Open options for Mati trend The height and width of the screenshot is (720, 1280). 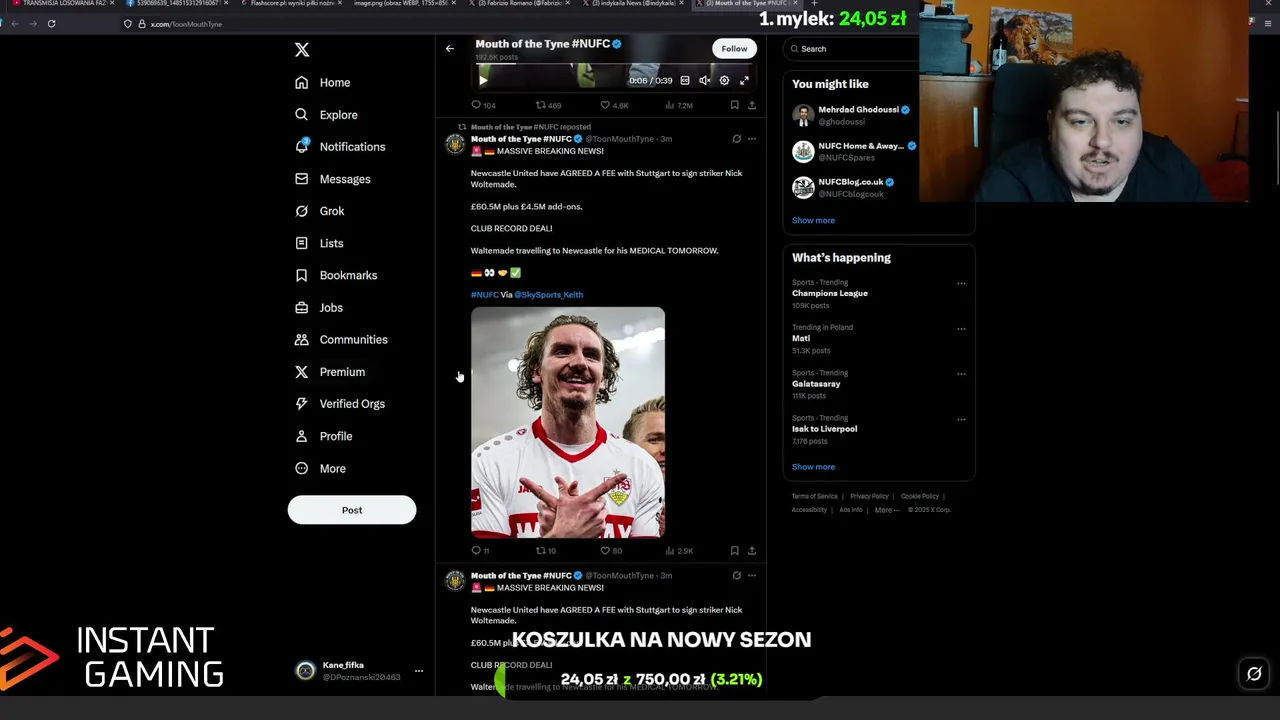(x=961, y=328)
